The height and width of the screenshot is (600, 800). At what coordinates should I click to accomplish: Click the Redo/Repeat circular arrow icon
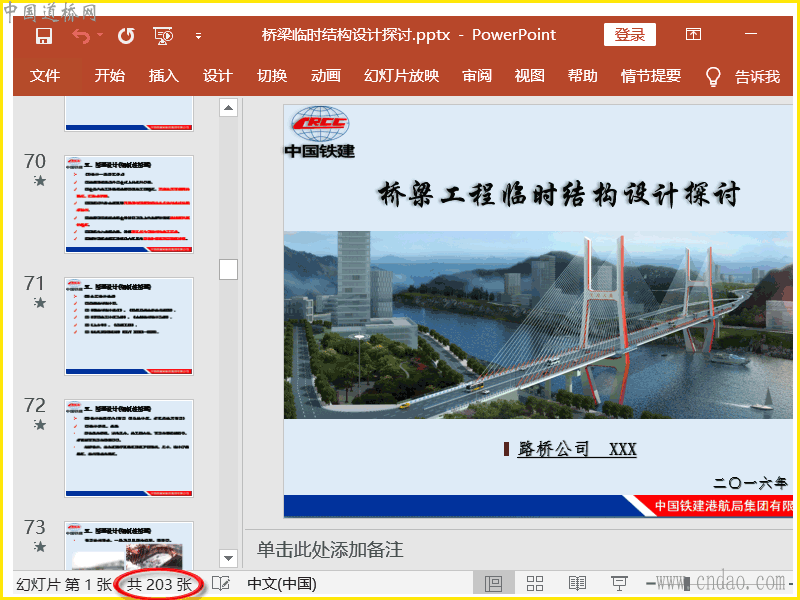point(126,36)
